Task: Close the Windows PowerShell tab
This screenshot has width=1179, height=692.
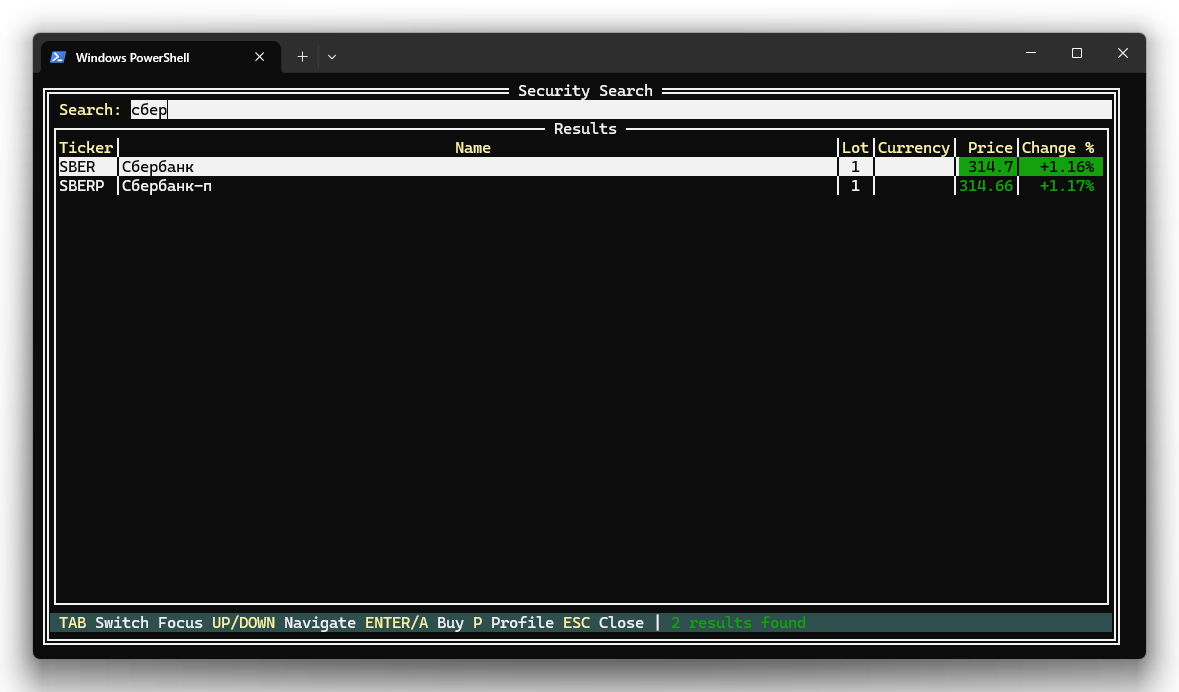Action: [x=260, y=57]
